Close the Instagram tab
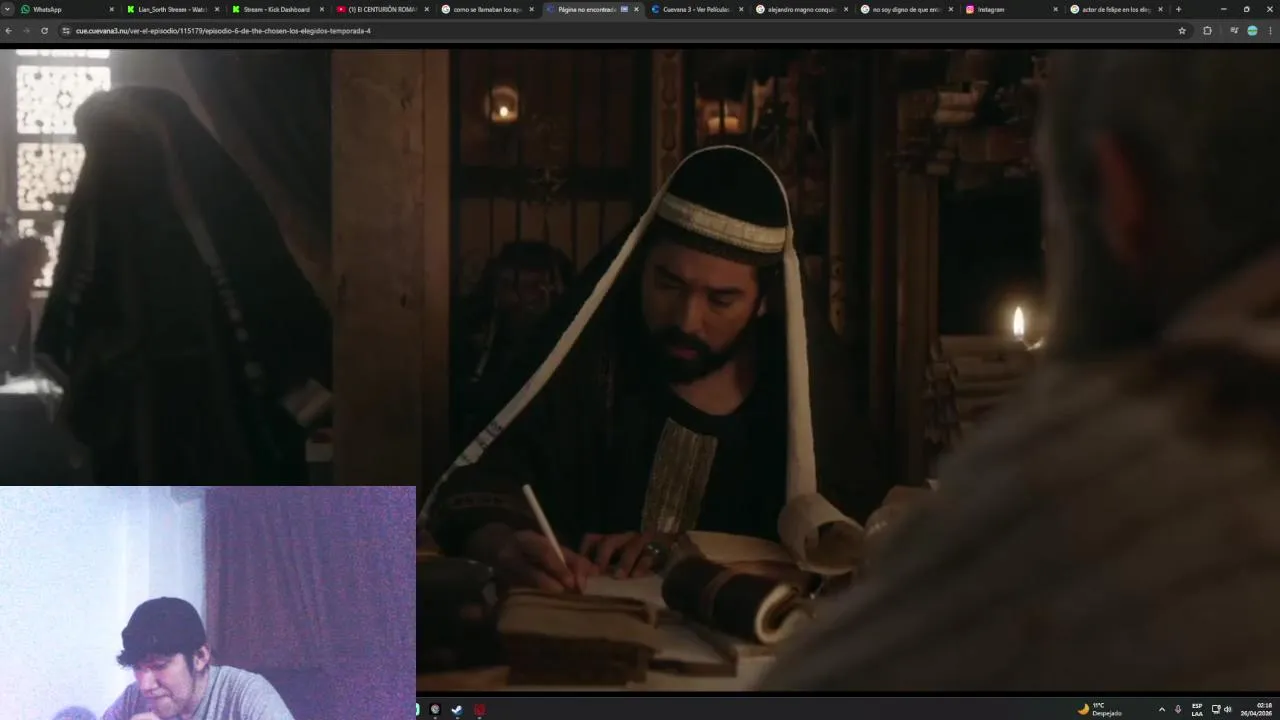Viewport: 1280px width, 720px height. click(1055, 9)
